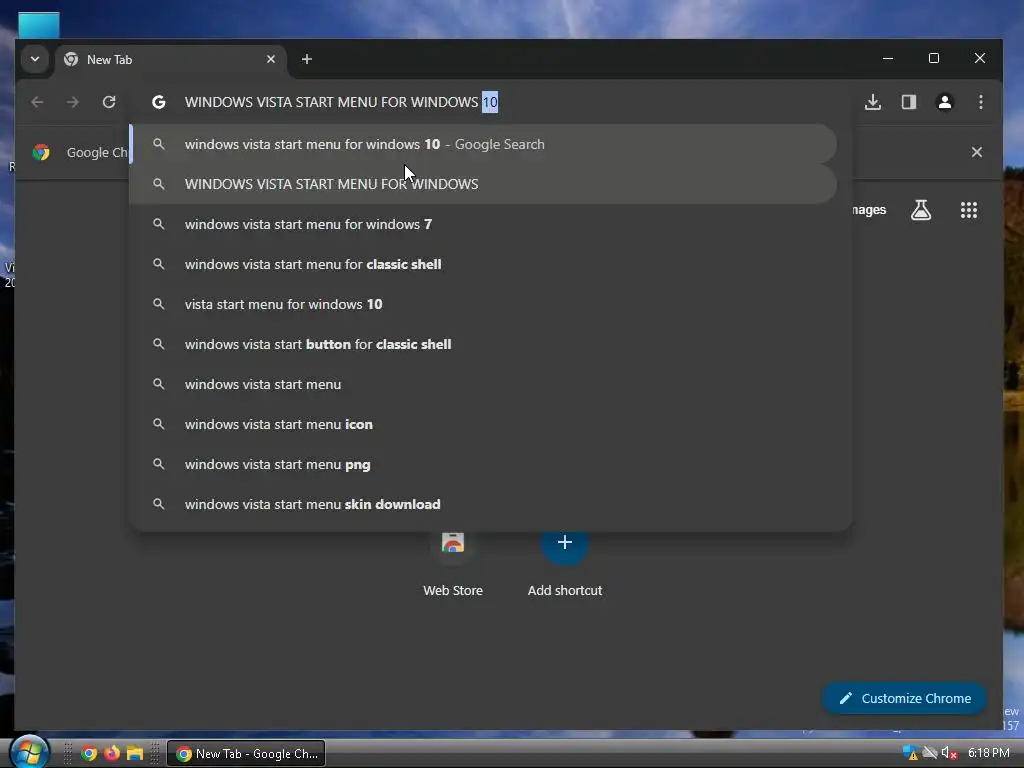Viewport: 1024px width, 768px height.
Task: Click the muted volume tray icon
Action: point(949,753)
